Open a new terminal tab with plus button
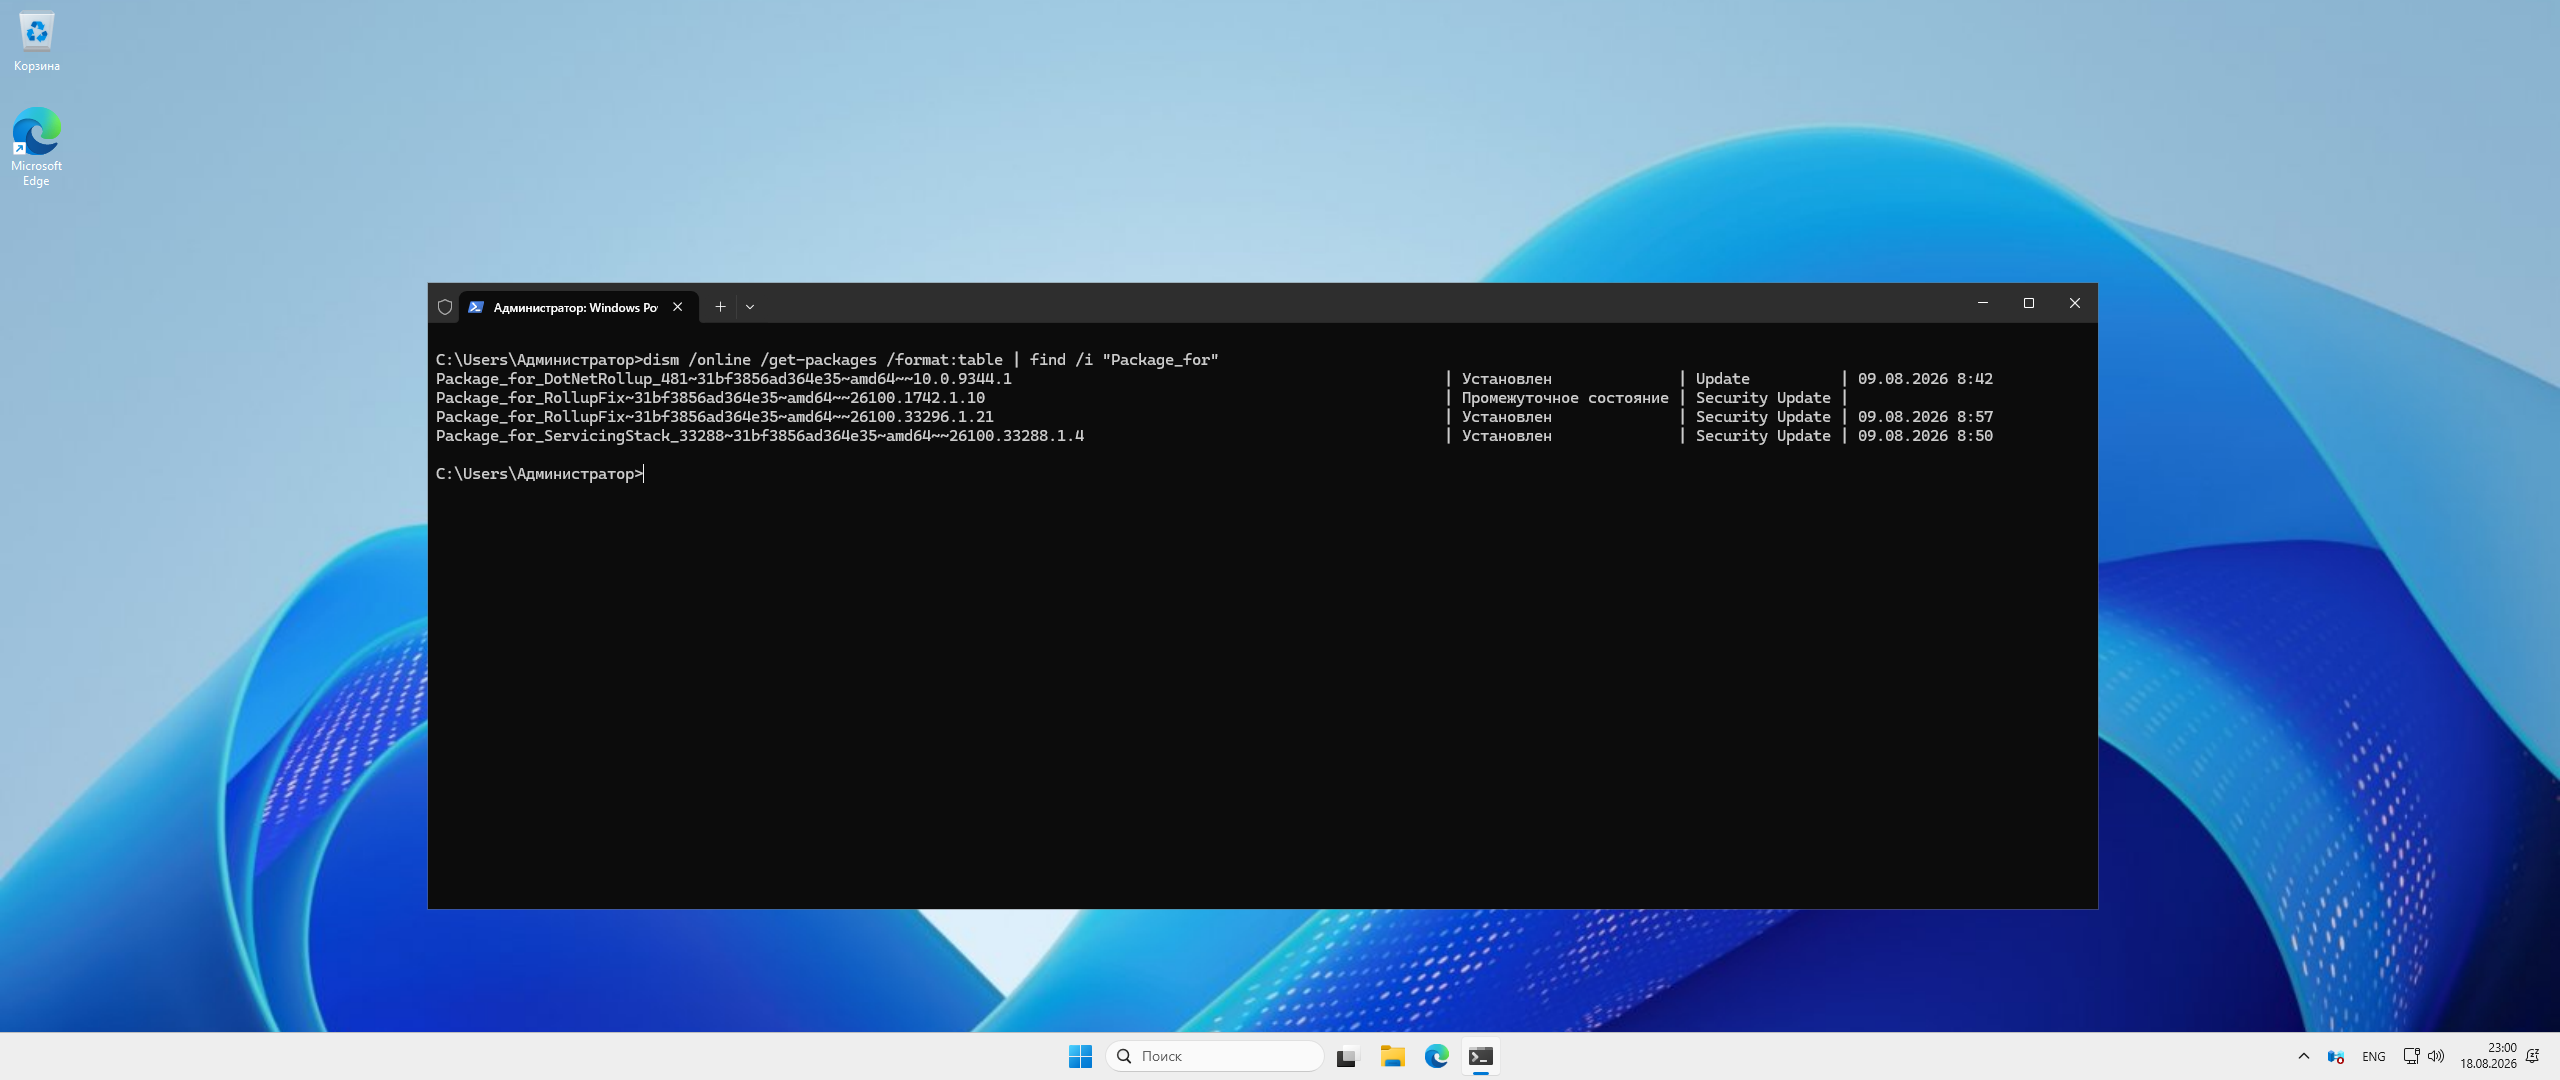2560x1080 pixels. point(720,307)
